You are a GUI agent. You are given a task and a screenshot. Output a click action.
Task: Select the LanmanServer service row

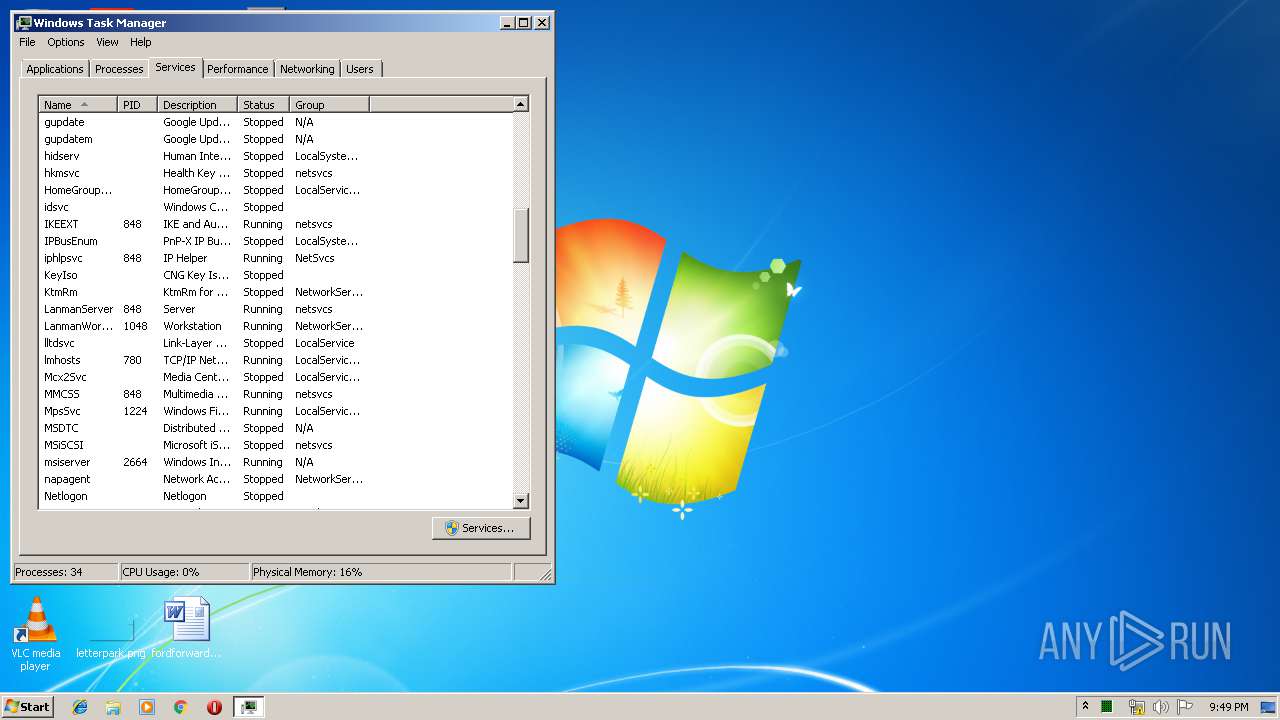(x=275, y=309)
